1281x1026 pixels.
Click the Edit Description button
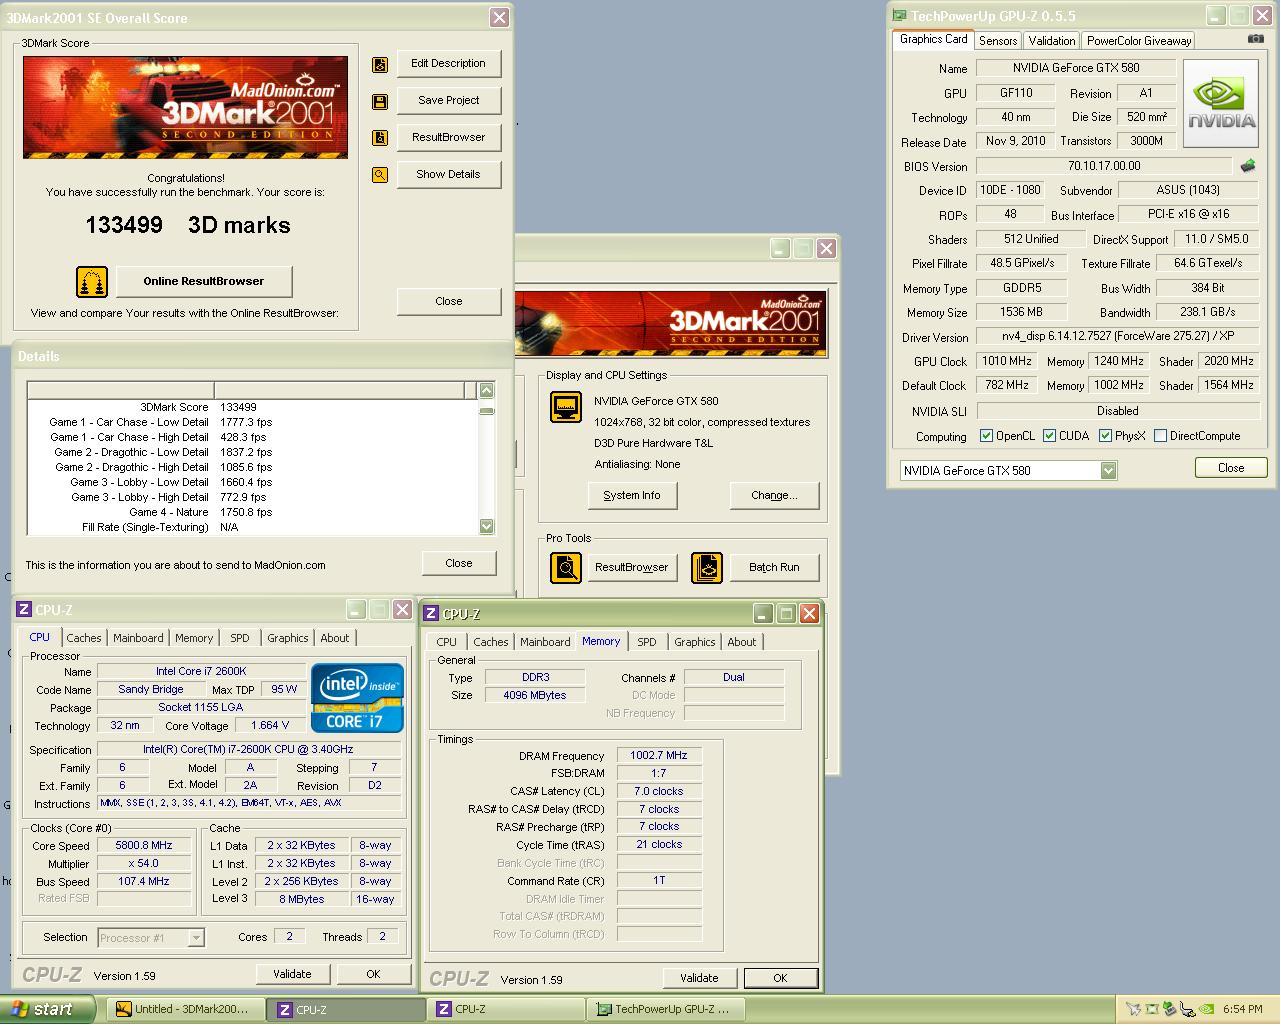449,64
